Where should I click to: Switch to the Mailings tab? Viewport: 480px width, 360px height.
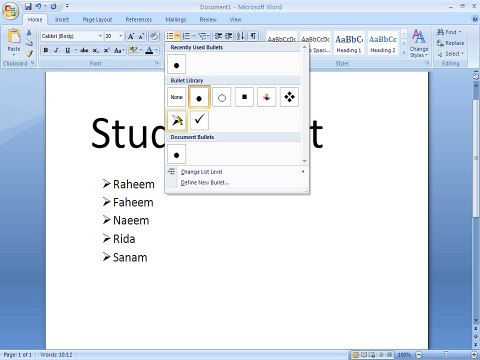(x=176, y=20)
